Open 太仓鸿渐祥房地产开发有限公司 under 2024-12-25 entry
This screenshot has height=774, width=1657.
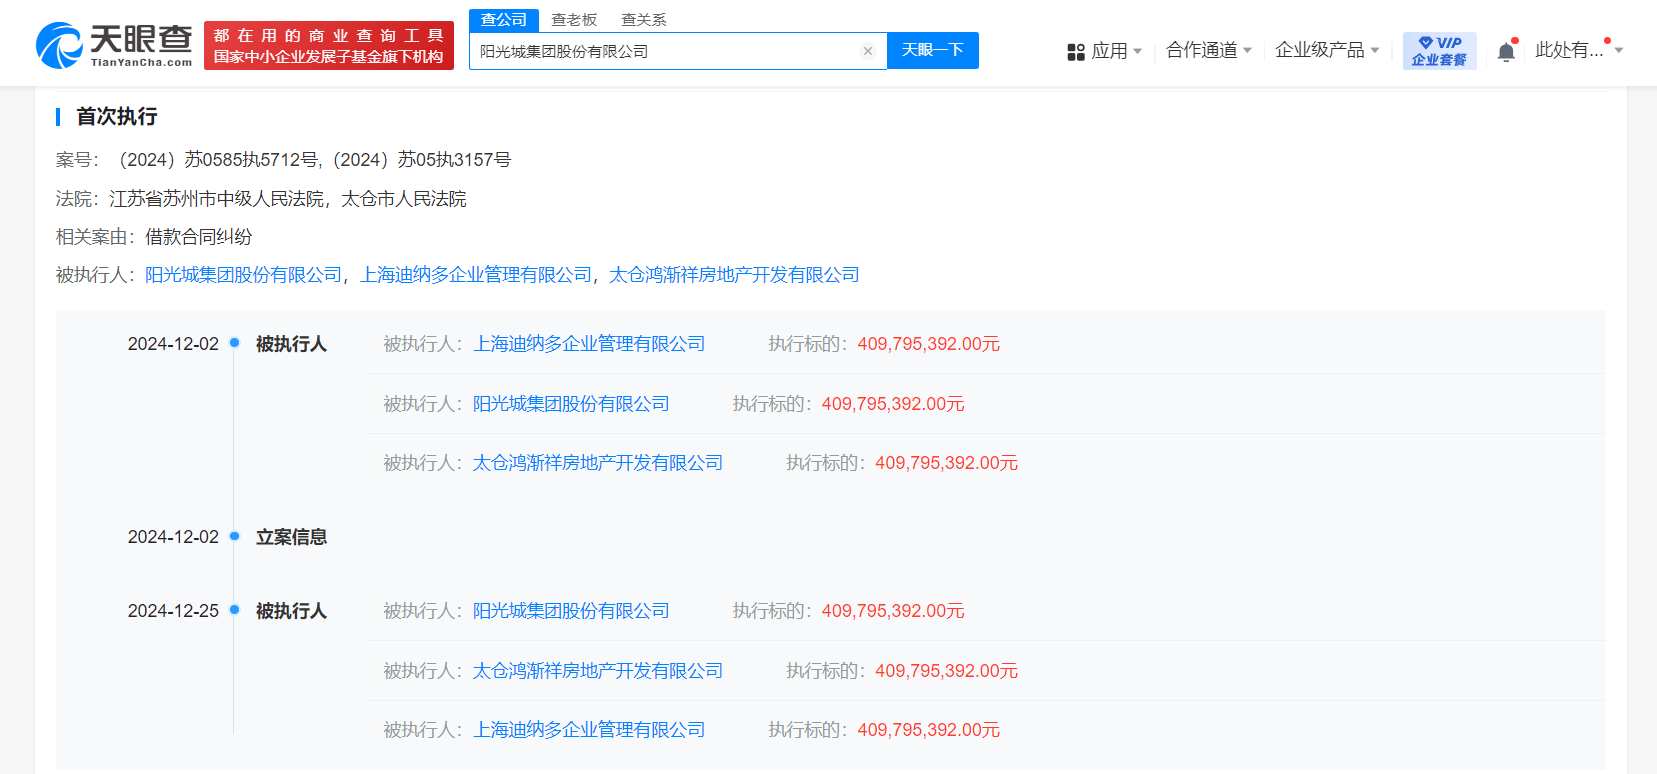pos(598,671)
